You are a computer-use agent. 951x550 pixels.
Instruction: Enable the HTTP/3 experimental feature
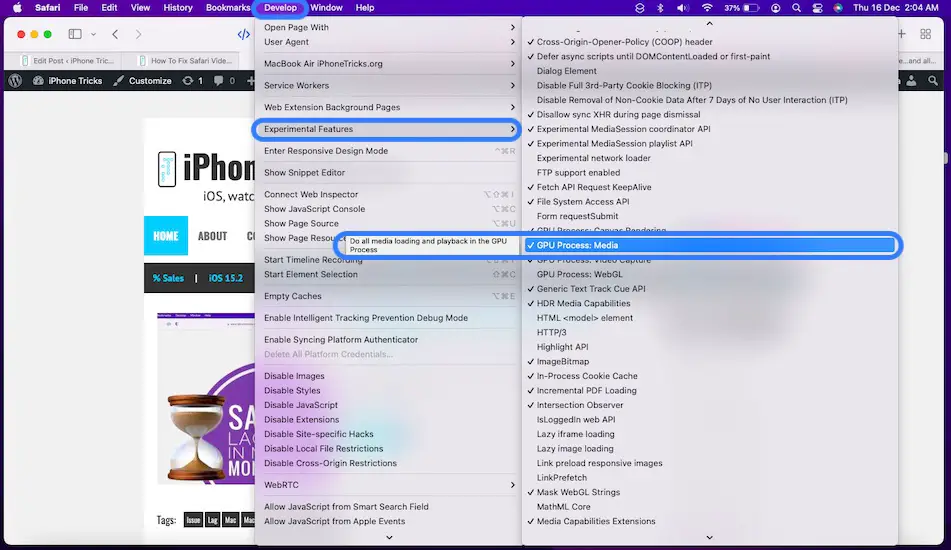point(552,333)
